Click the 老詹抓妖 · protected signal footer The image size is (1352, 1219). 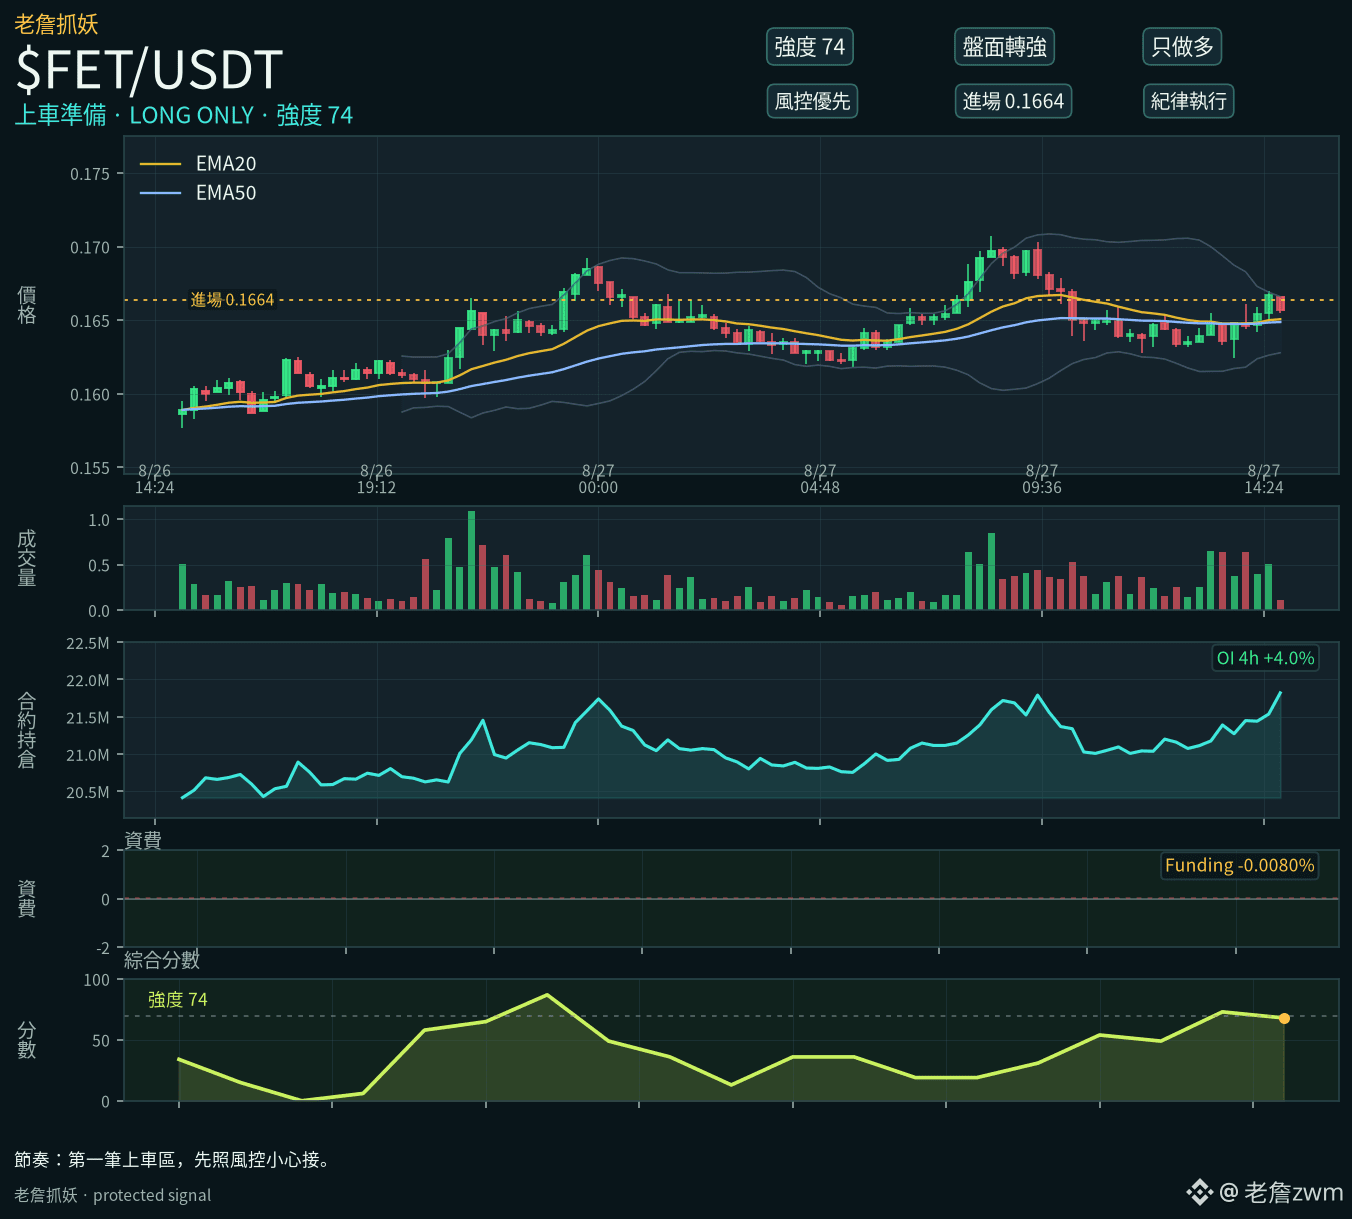[x=113, y=1195]
